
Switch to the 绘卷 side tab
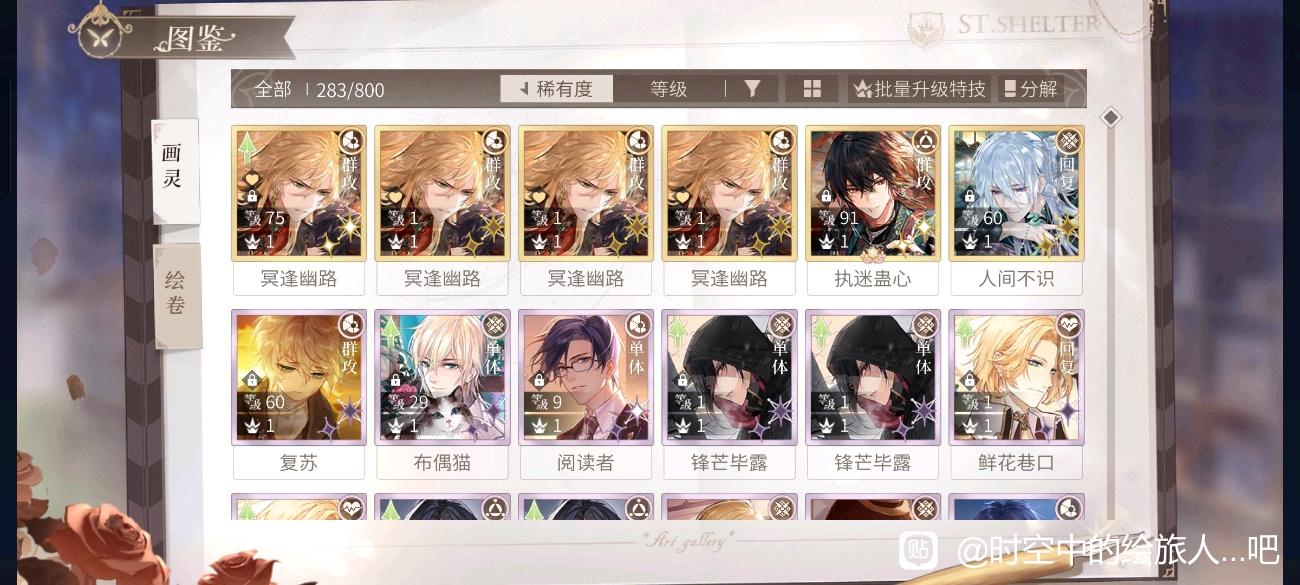pos(176,294)
